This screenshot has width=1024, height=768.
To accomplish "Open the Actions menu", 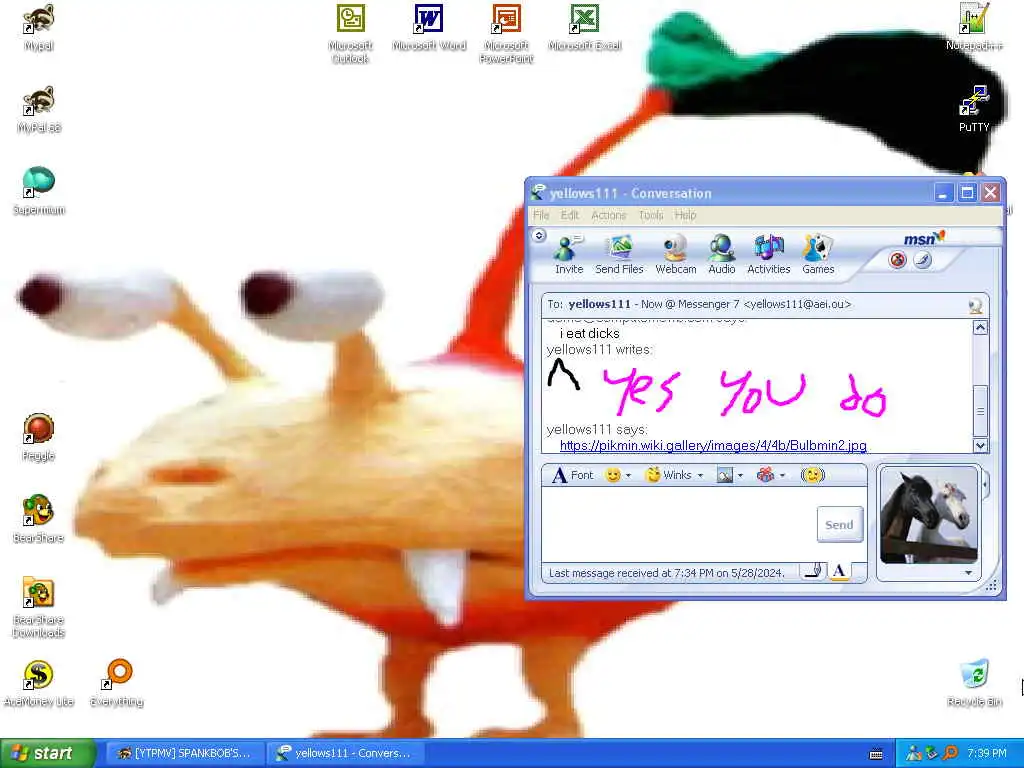I will click(x=609, y=215).
